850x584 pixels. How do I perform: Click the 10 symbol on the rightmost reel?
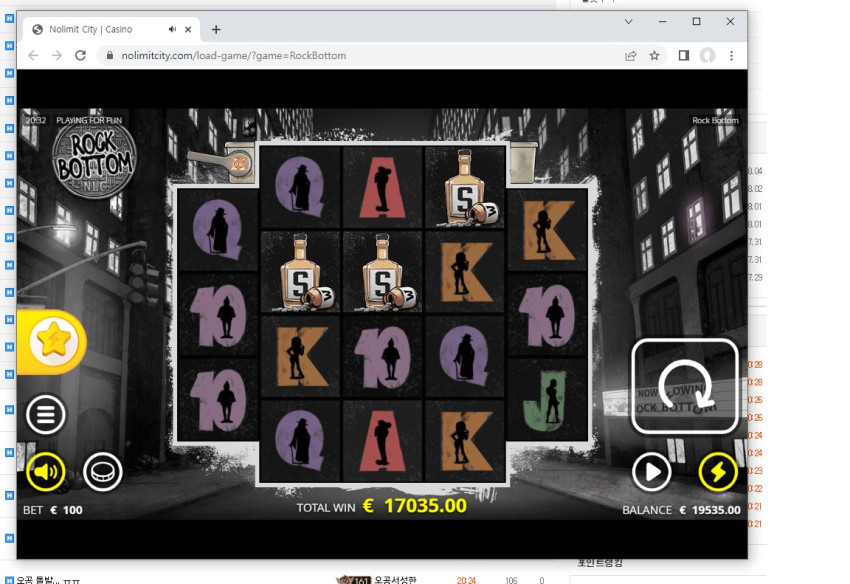[548, 315]
